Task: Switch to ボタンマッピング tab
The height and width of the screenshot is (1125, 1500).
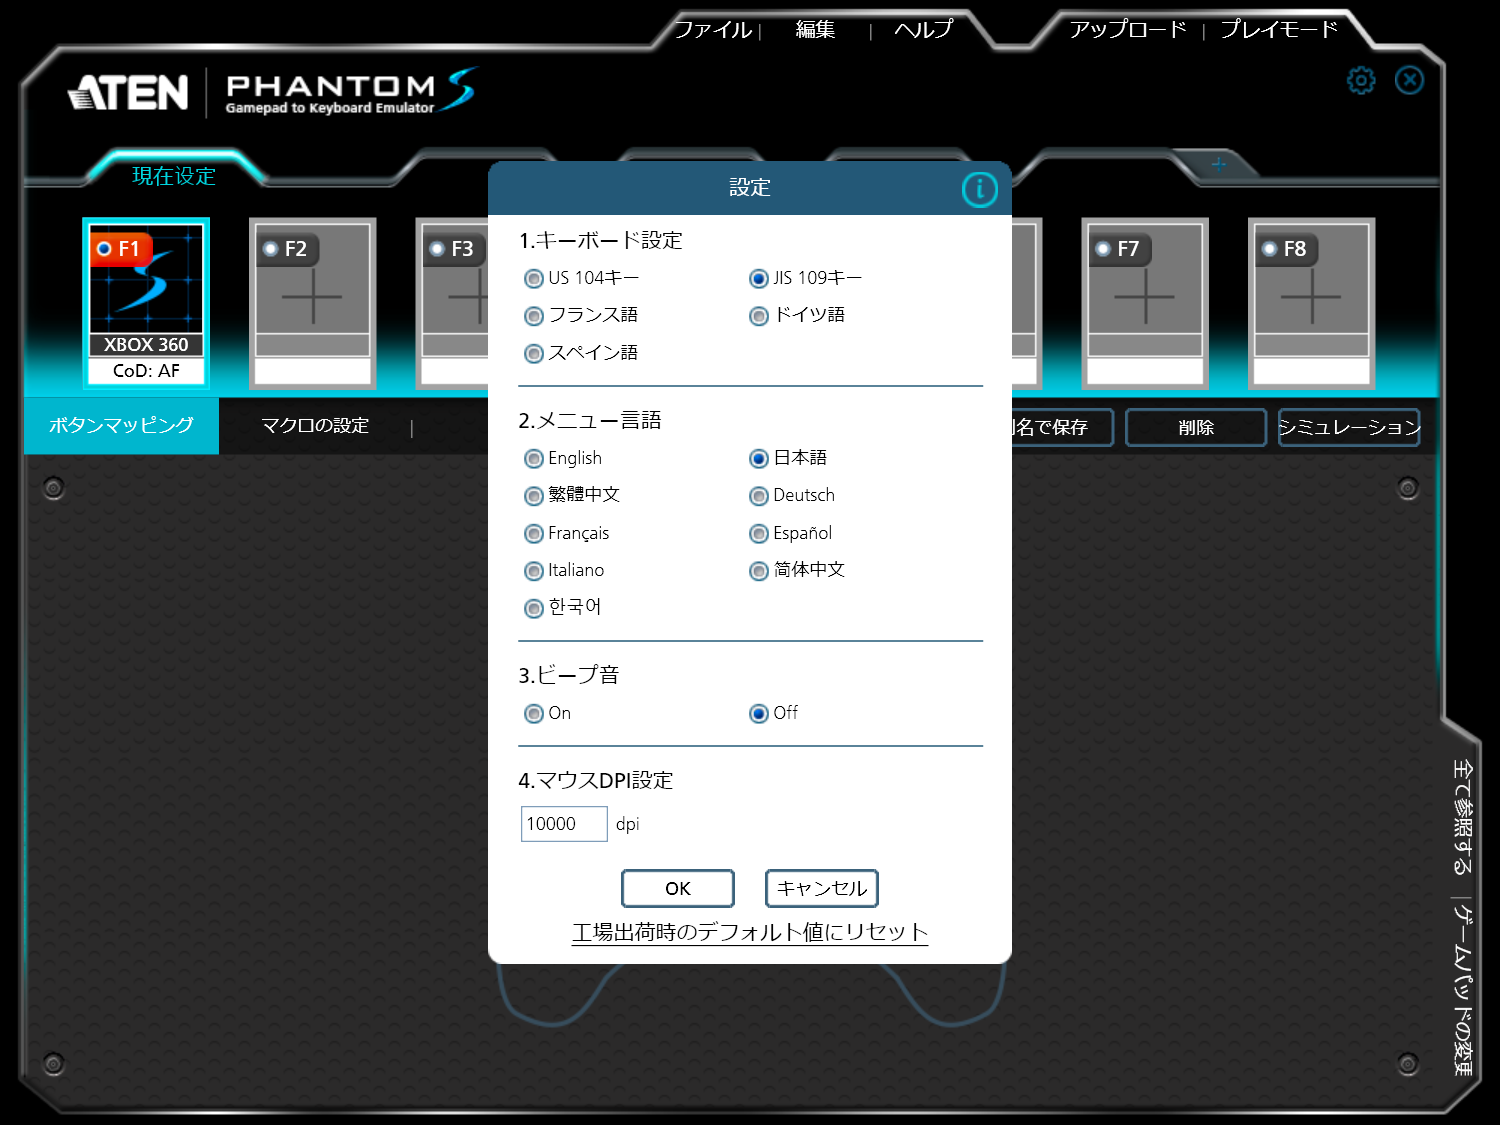Action: pos(121,426)
